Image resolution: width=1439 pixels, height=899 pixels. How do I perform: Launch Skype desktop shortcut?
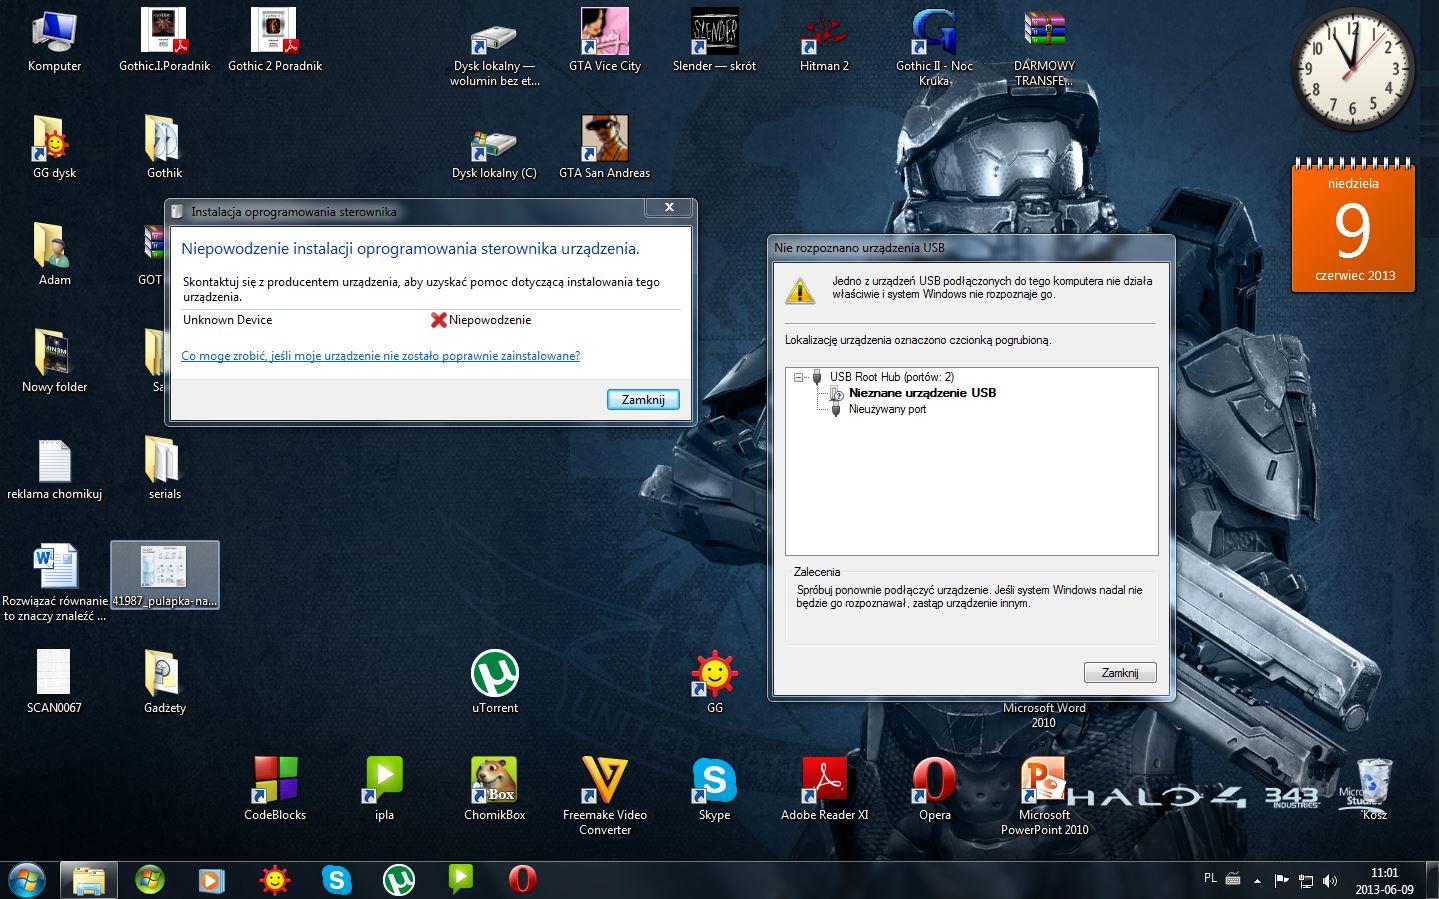pos(714,789)
